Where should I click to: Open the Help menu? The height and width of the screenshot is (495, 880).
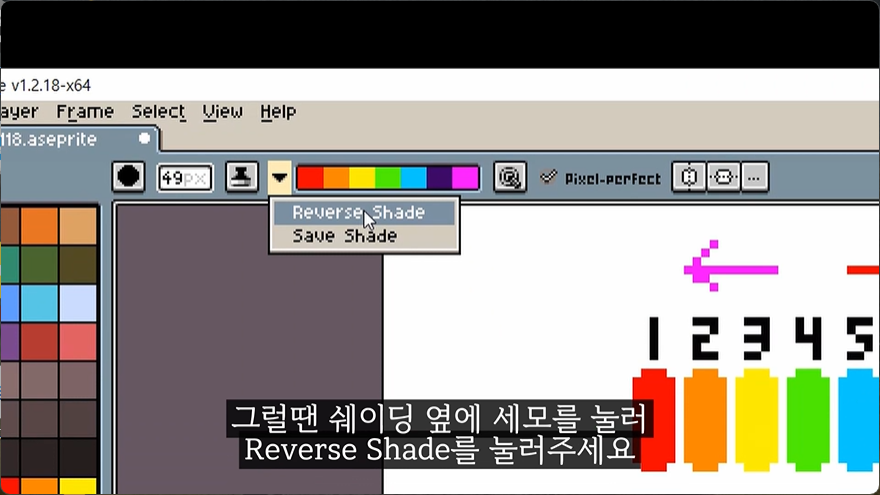278,112
